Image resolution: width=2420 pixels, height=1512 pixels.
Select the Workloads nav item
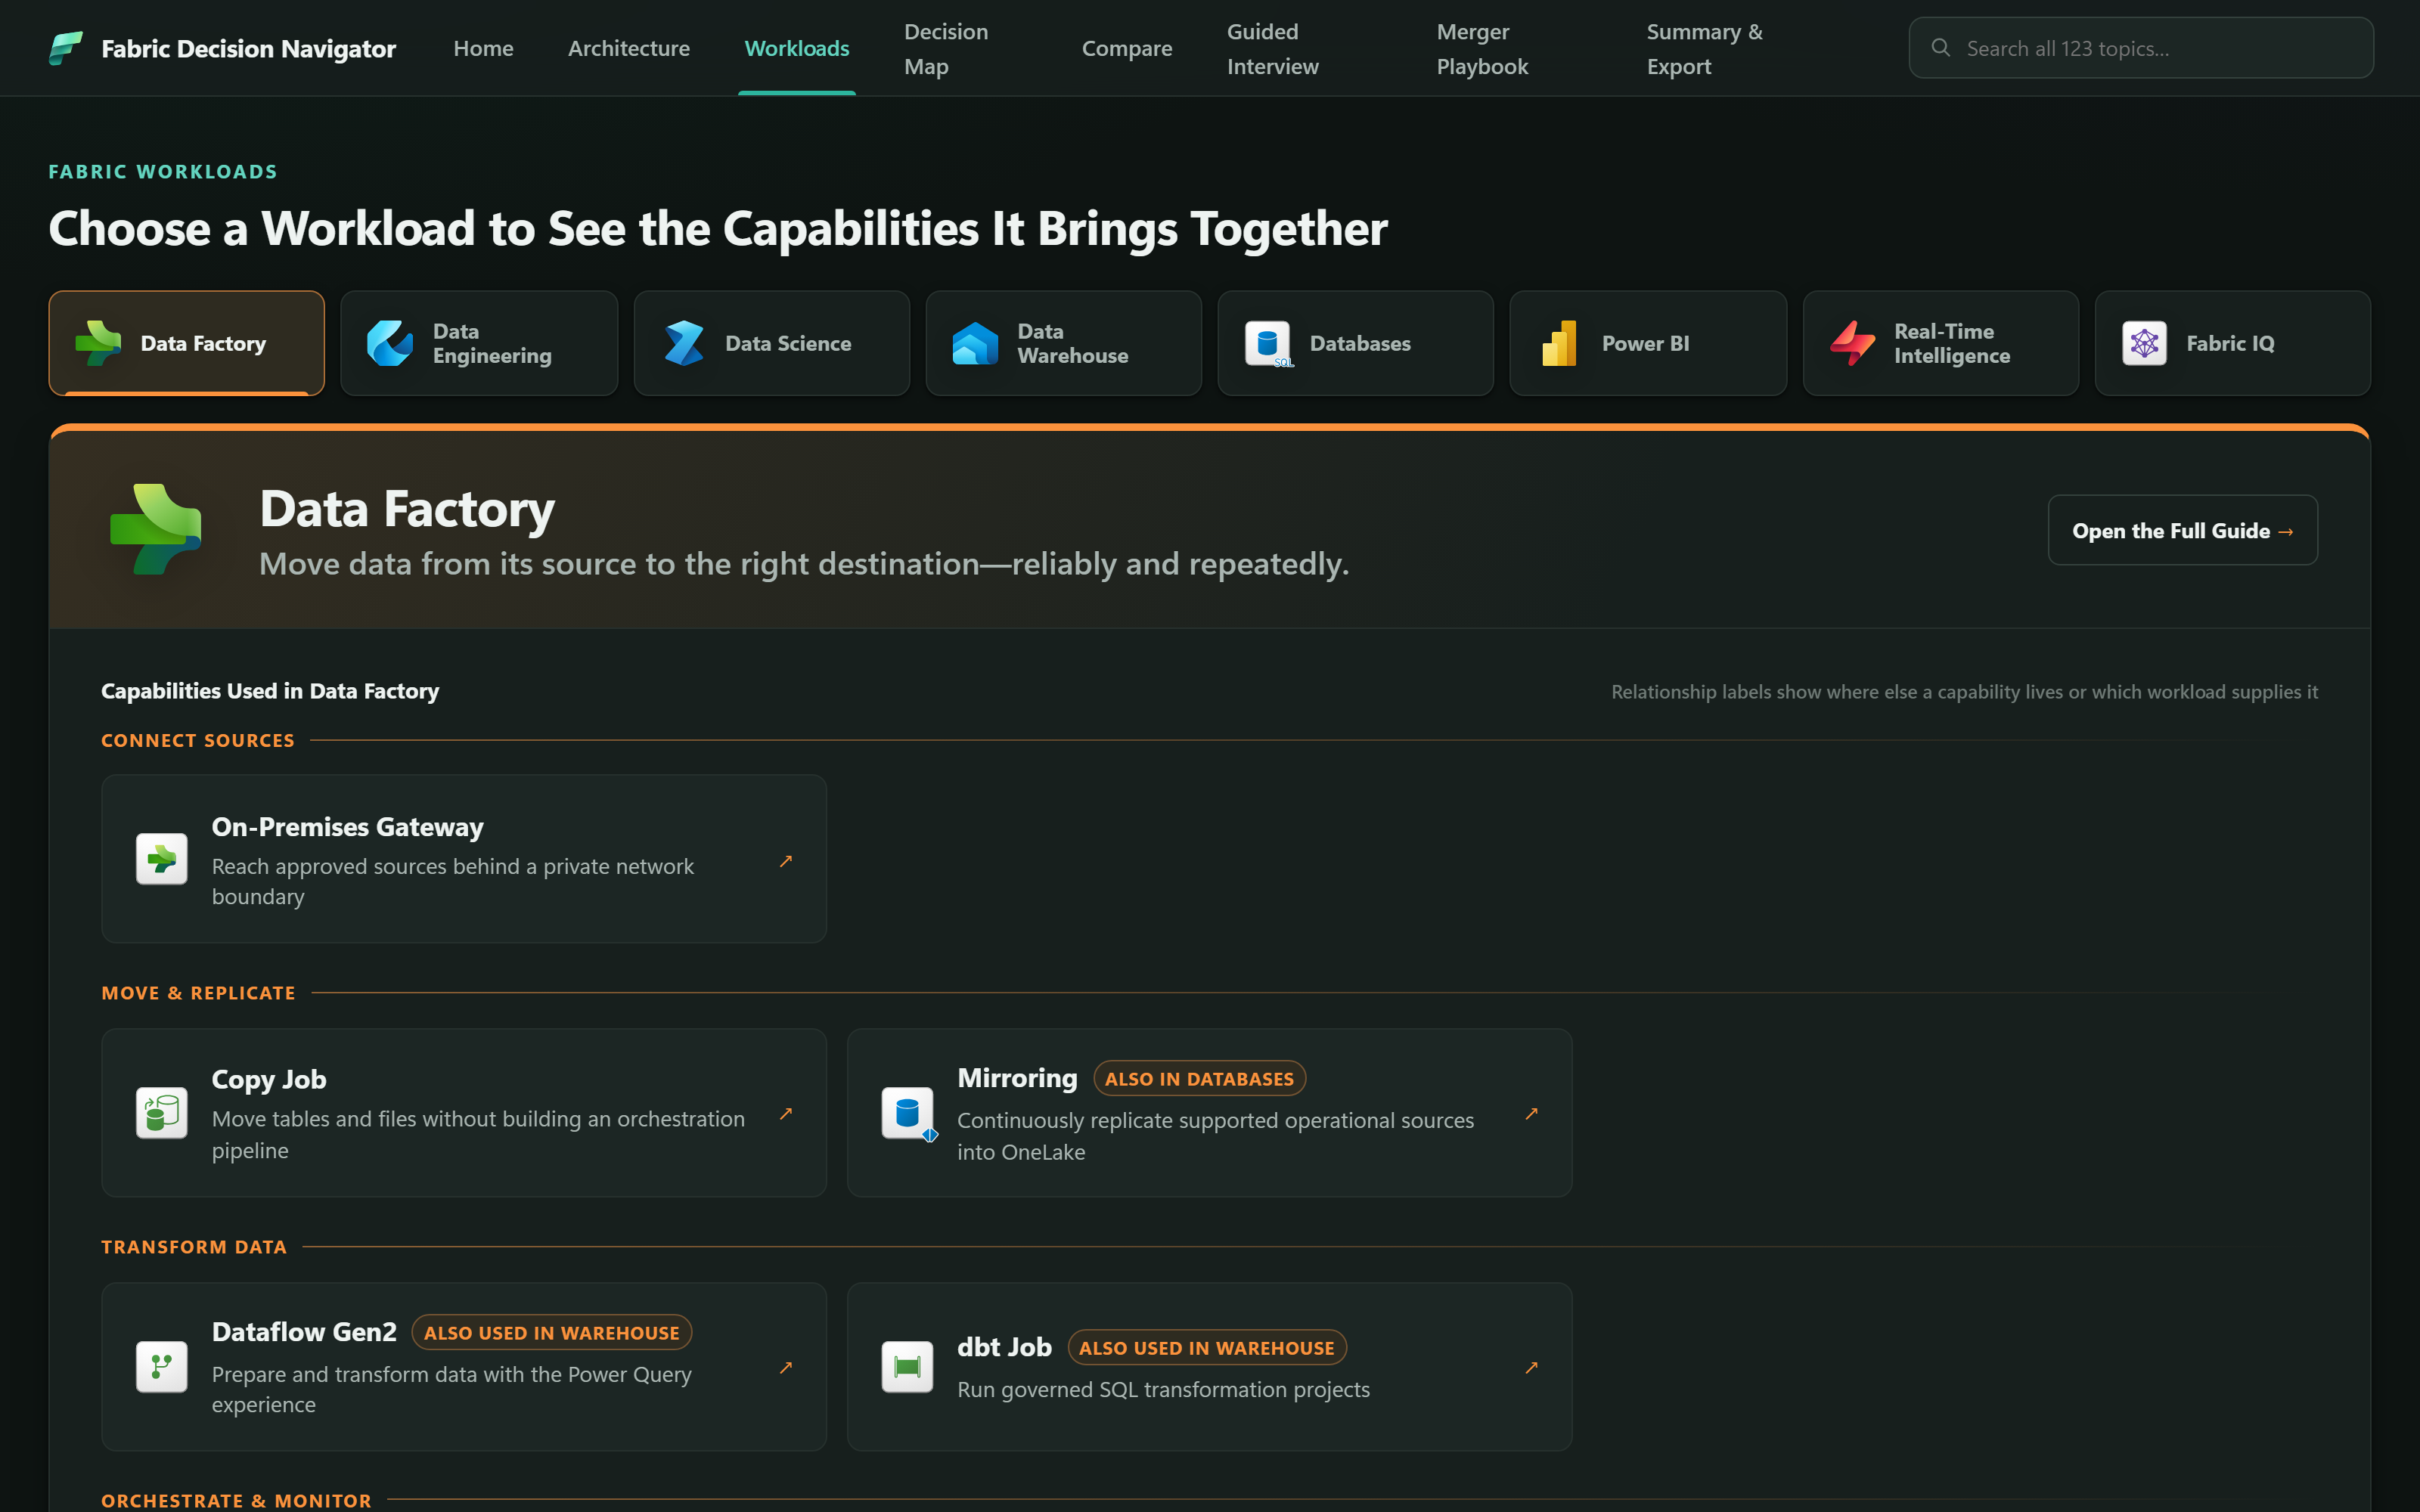796,48
